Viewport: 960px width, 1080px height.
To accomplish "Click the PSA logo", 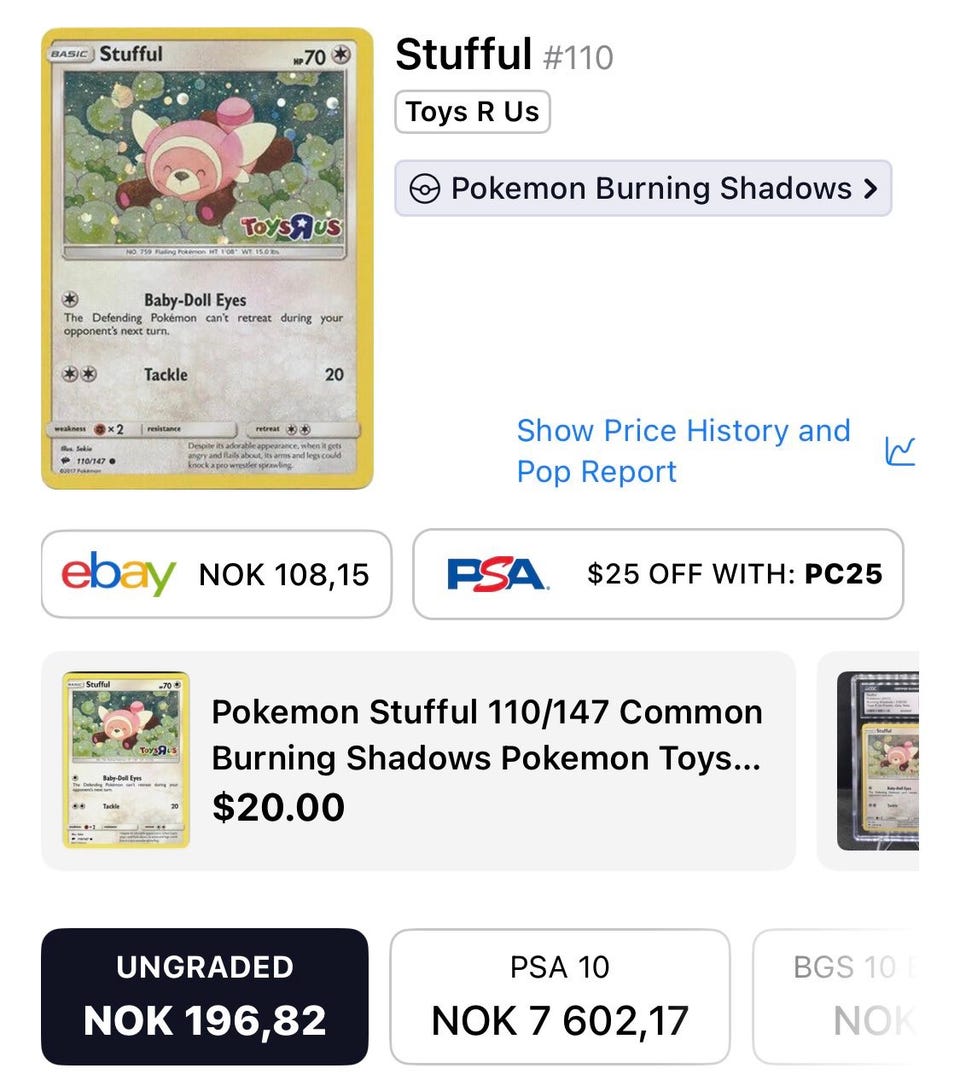I will (x=498, y=574).
